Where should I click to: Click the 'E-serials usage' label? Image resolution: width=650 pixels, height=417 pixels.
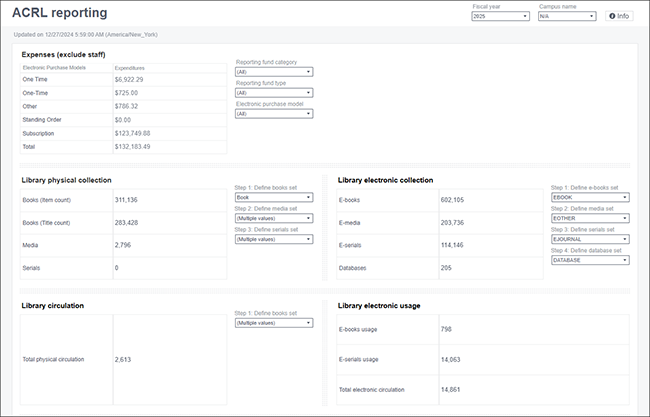pos(359,360)
